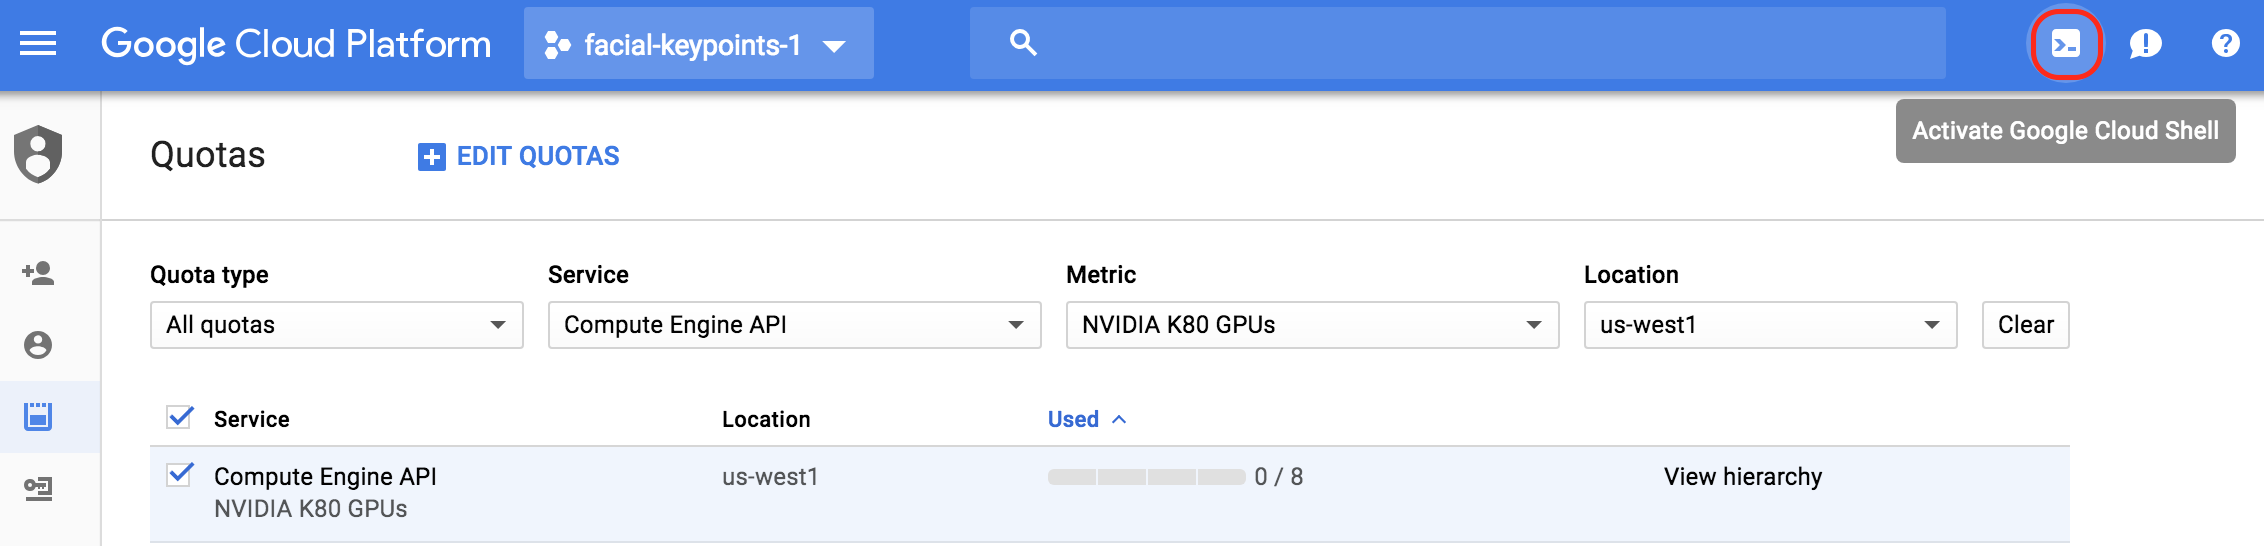
Task: Click the EDIT QUOTAS button
Action: coord(518,156)
